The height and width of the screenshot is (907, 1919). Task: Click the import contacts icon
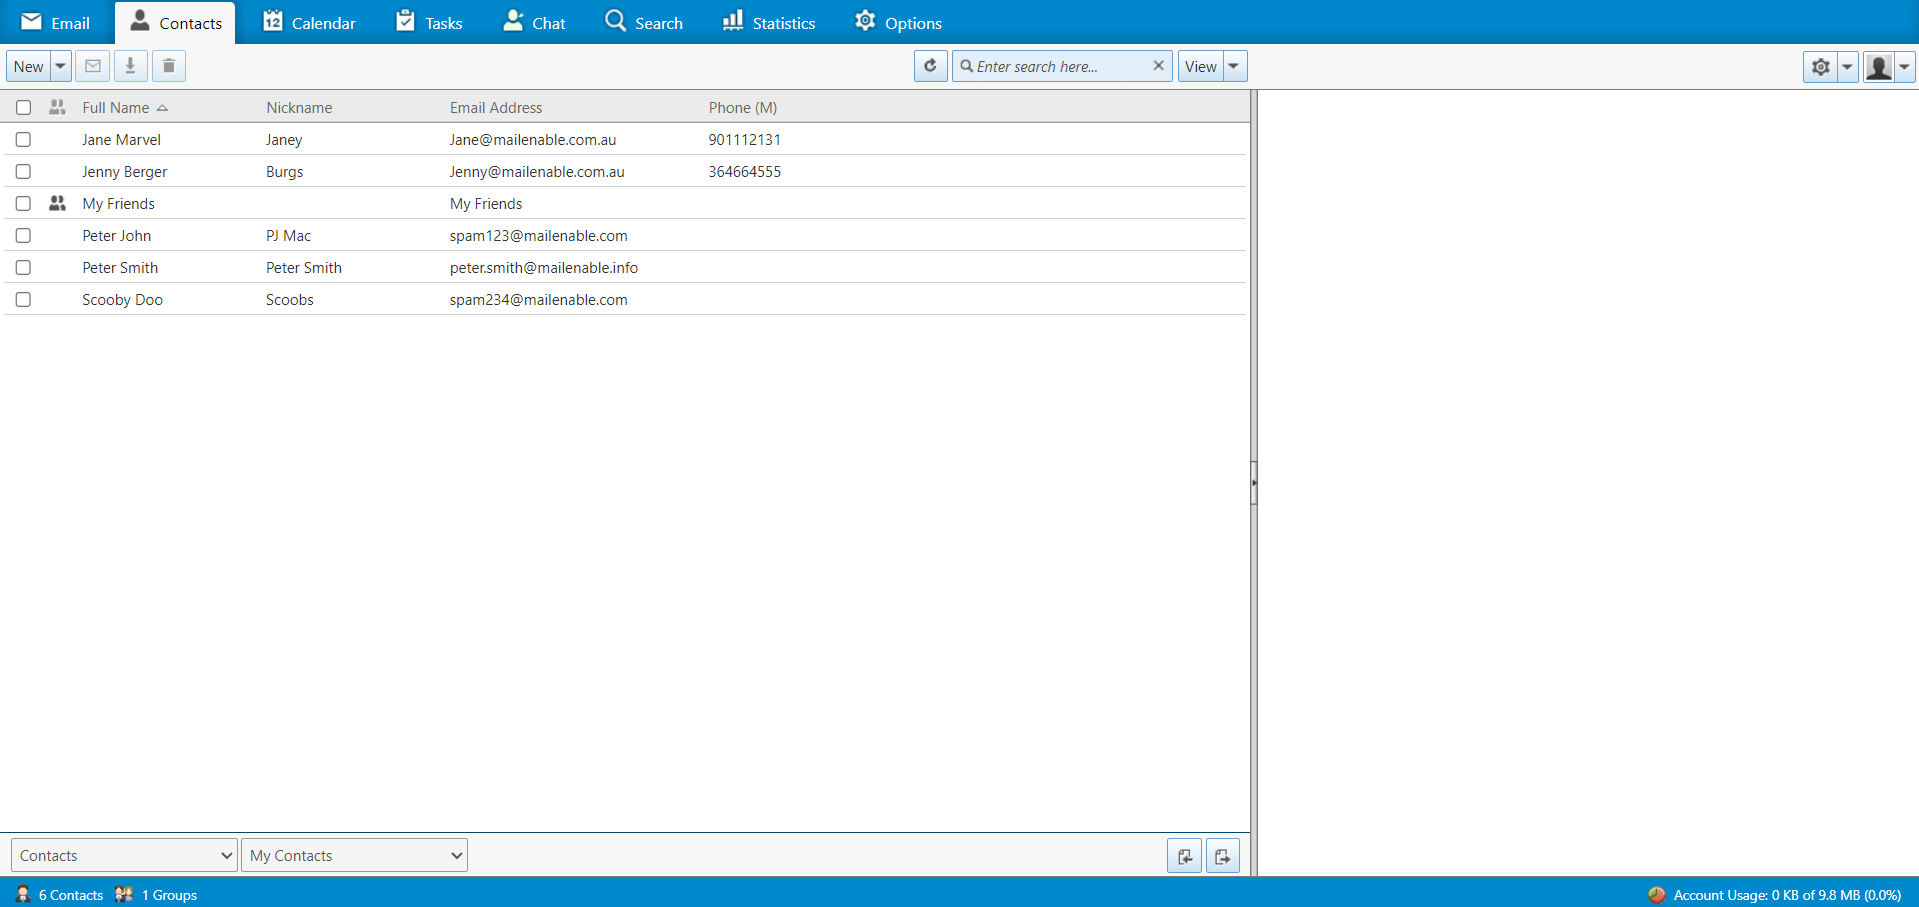pyautogui.click(x=1184, y=856)
